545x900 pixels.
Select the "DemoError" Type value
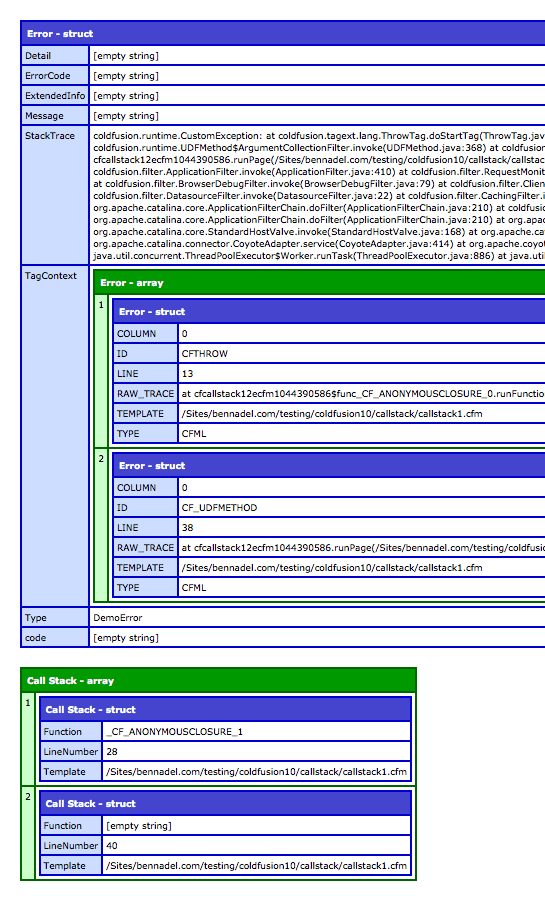118,618
